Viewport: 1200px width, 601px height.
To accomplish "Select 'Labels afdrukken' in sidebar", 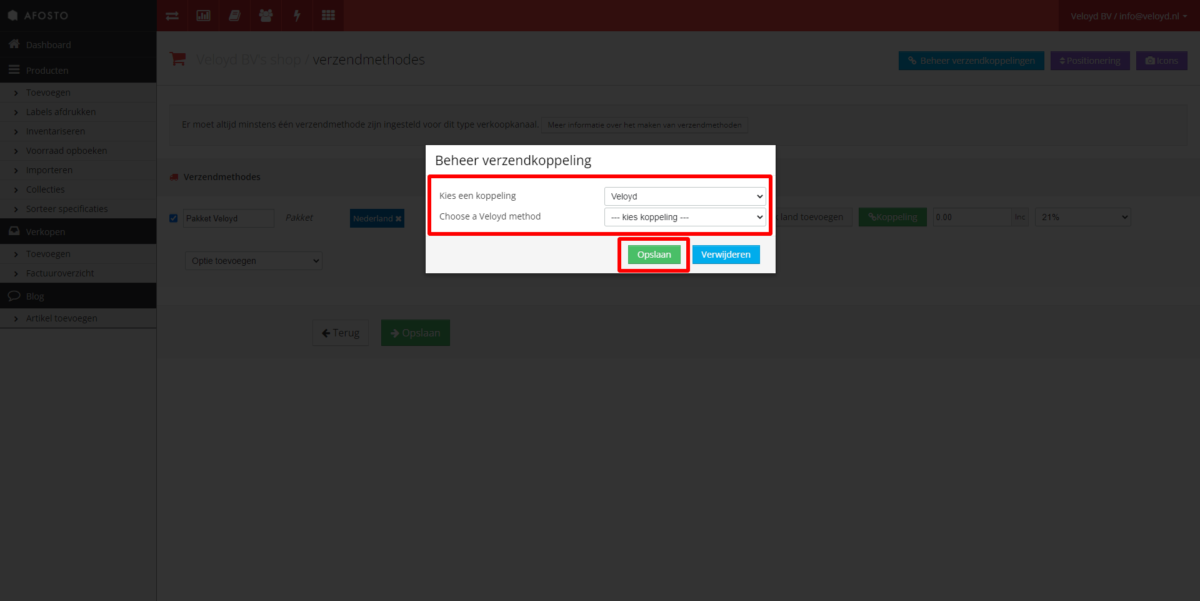I will point(61,112).
